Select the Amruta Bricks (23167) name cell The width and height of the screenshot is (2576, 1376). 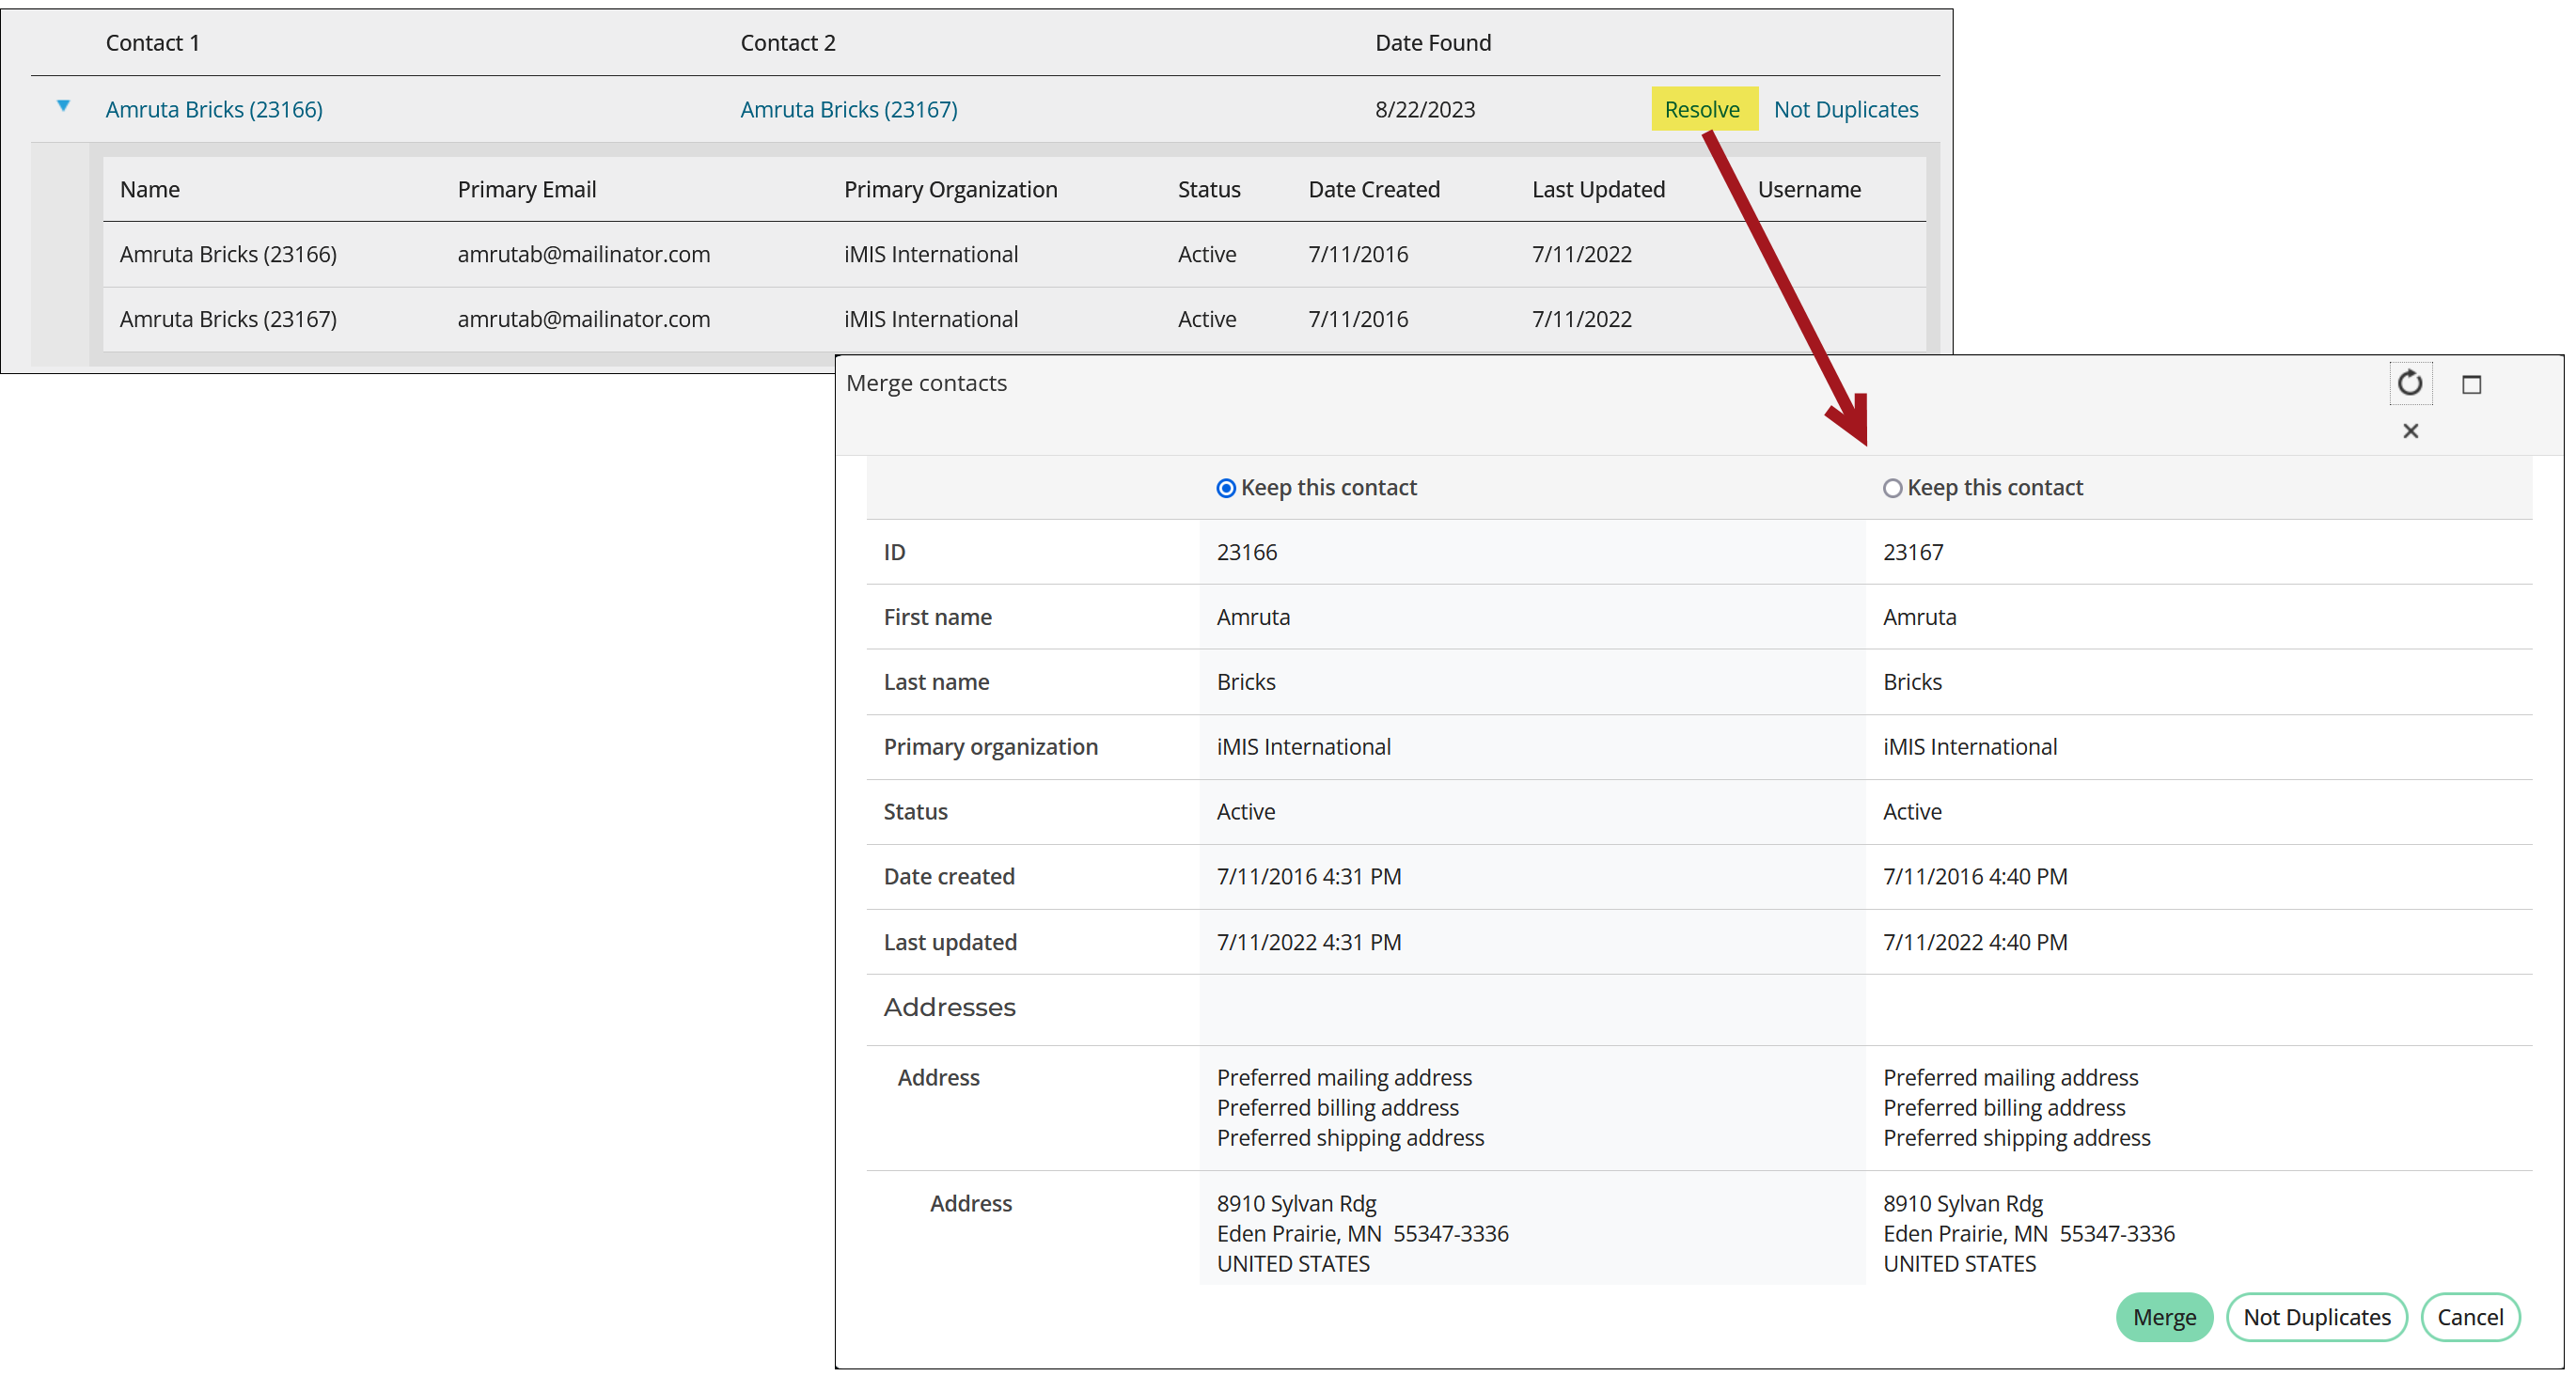pos(228,319)
